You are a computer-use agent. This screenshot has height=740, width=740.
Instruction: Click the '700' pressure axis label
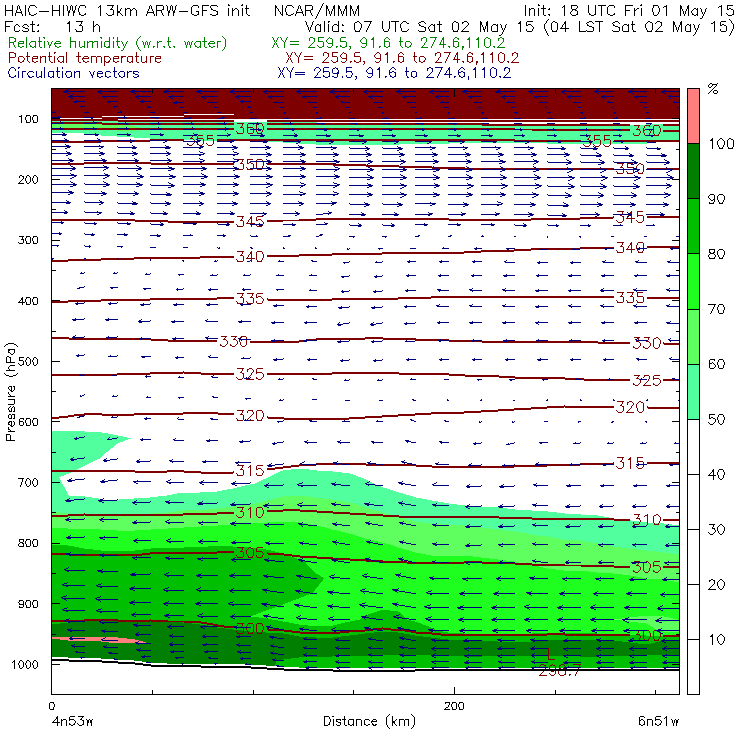[x=28, y=482]
